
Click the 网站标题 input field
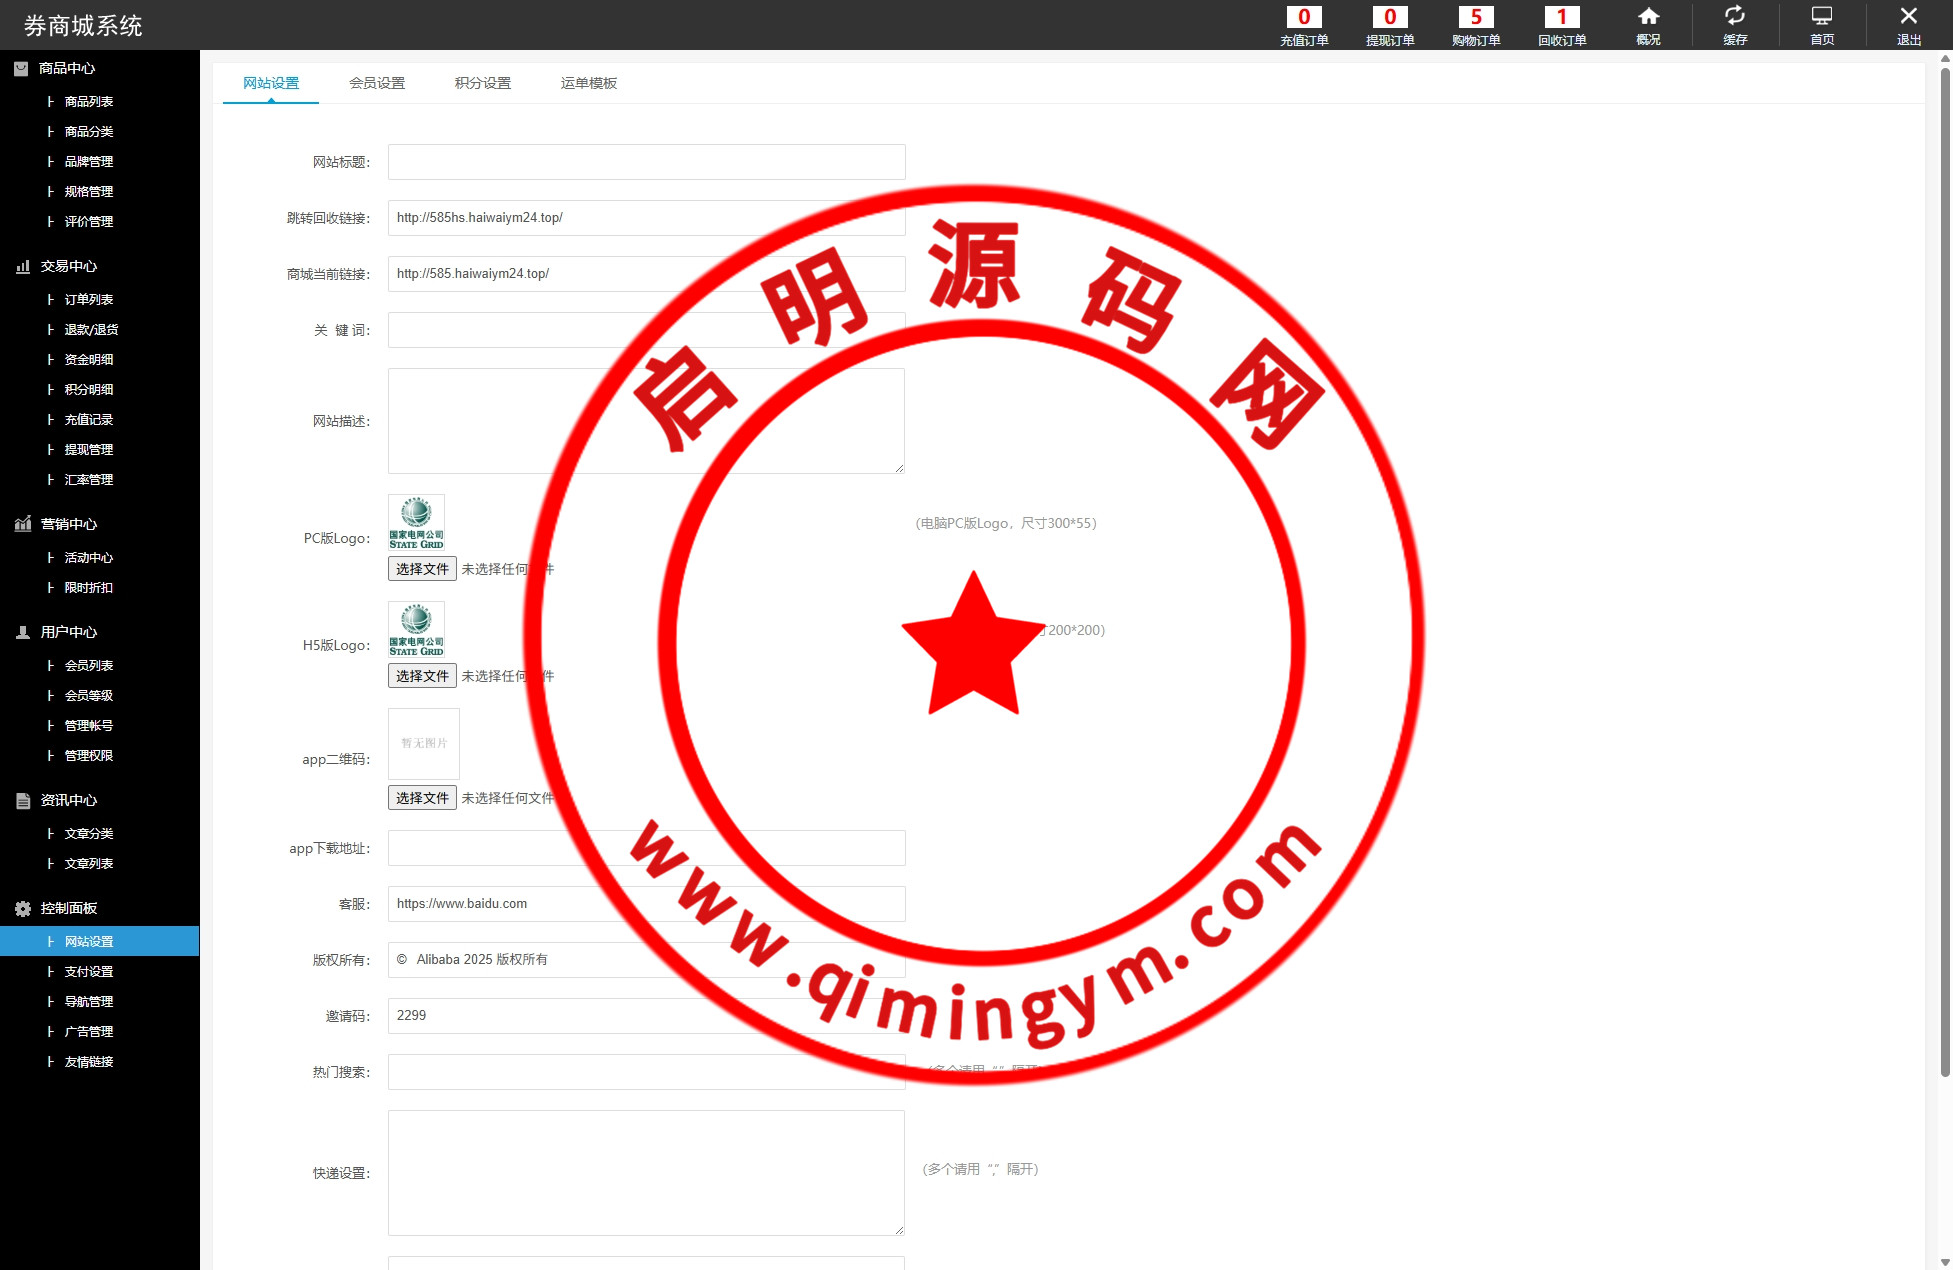(x=646, y=162)
